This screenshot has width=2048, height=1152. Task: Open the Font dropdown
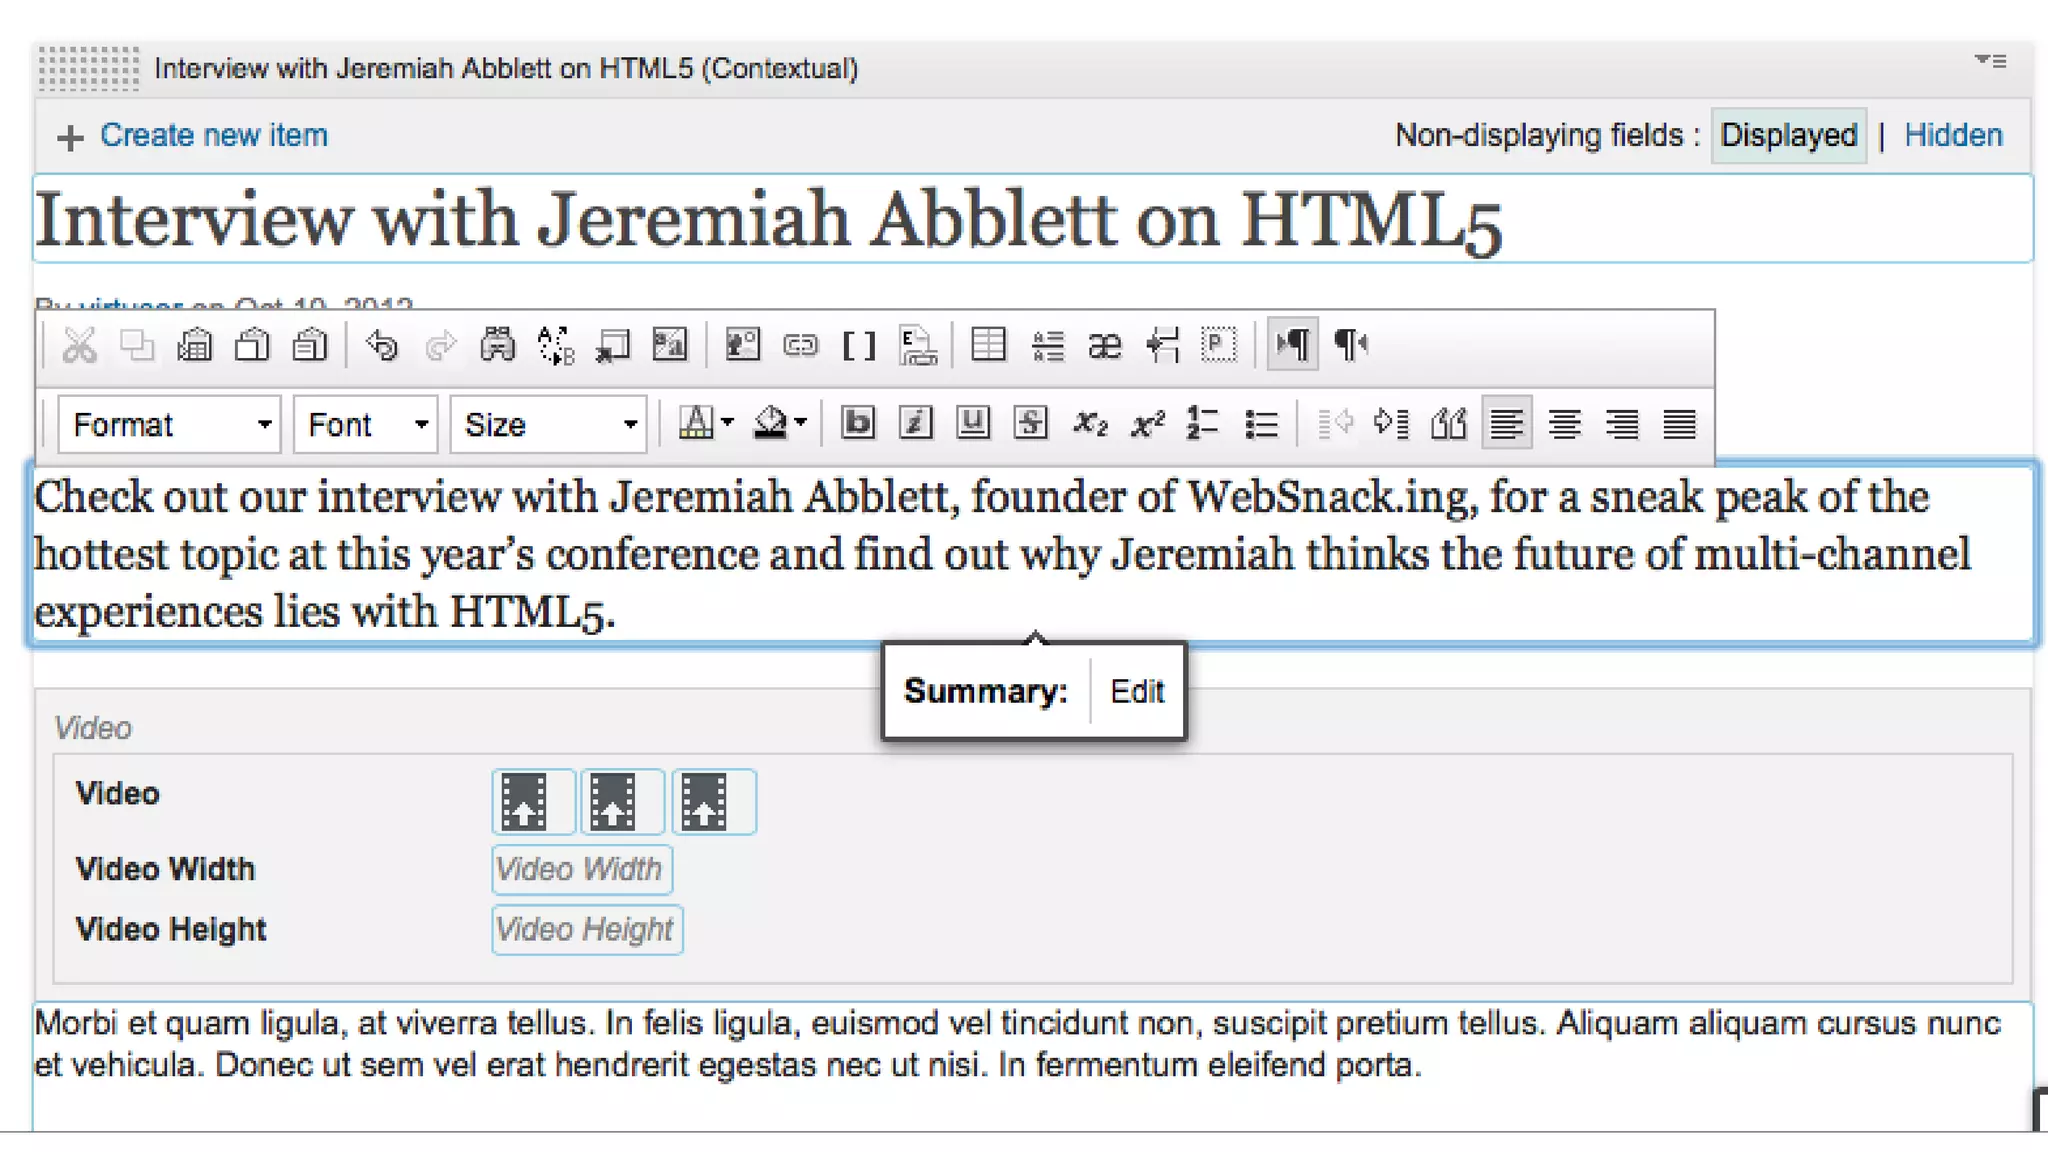[365, 425]
